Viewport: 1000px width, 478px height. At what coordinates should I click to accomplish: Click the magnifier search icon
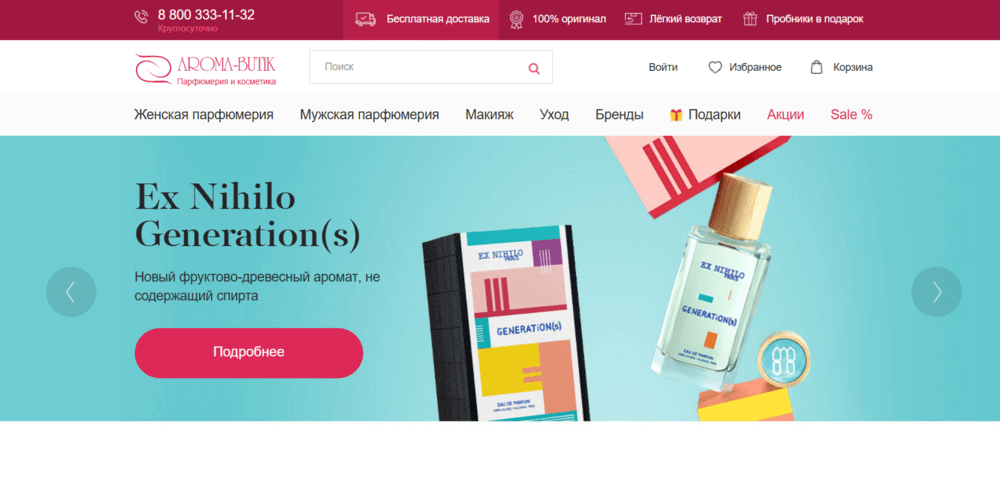(534, 68)
